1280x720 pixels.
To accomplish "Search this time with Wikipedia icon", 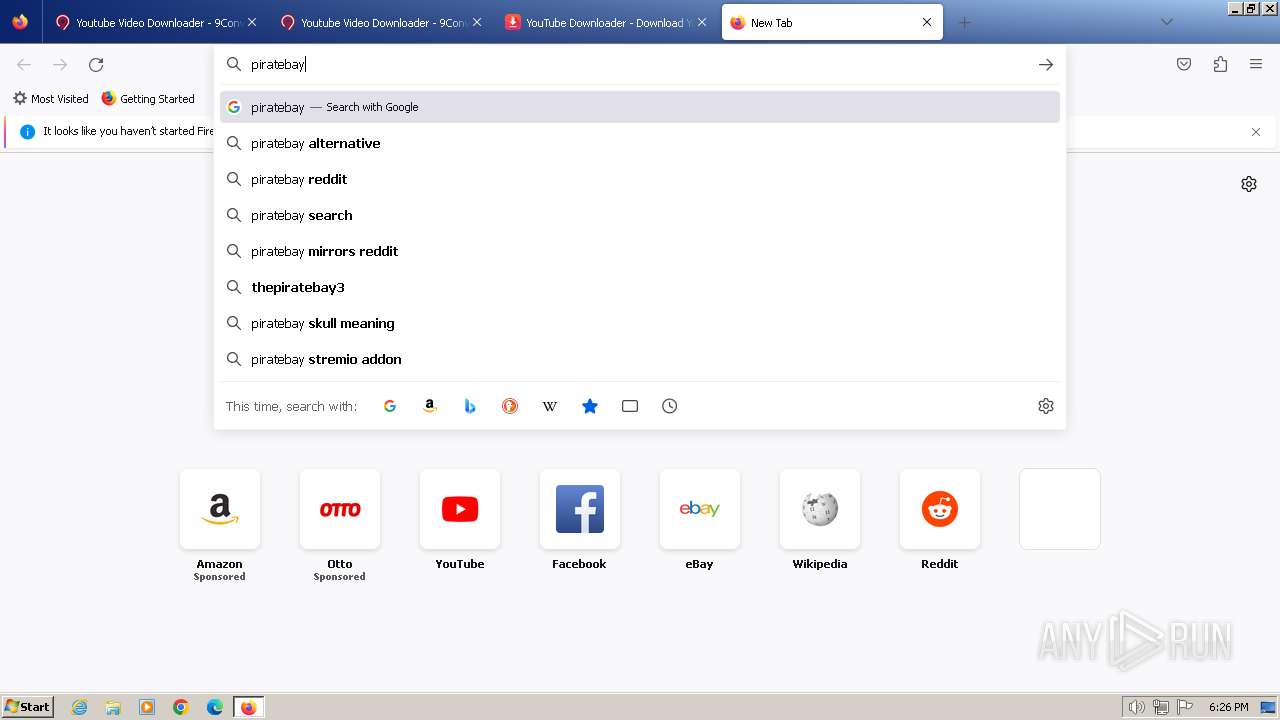I will click(550, 406).
